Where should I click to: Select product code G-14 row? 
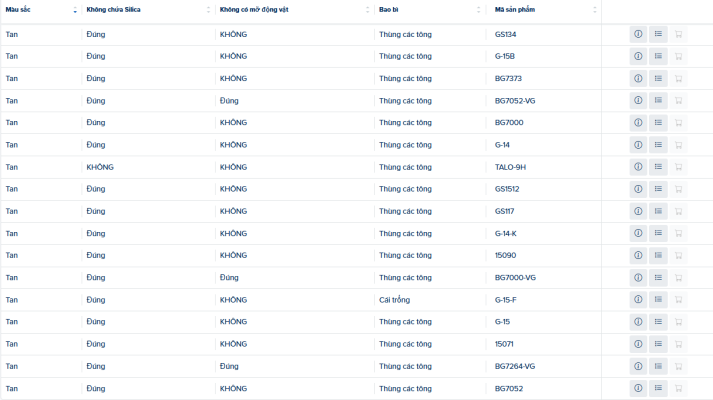coord(356,145)
